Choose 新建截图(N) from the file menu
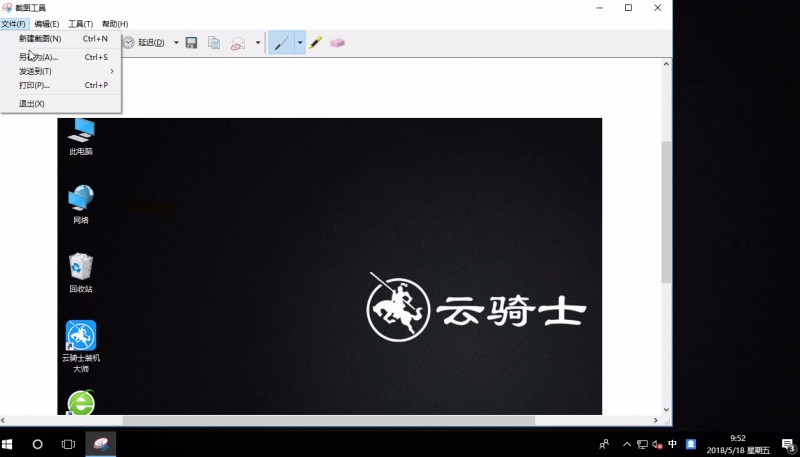The height and width of the screenshot is (457, 800). coord(61,39)
